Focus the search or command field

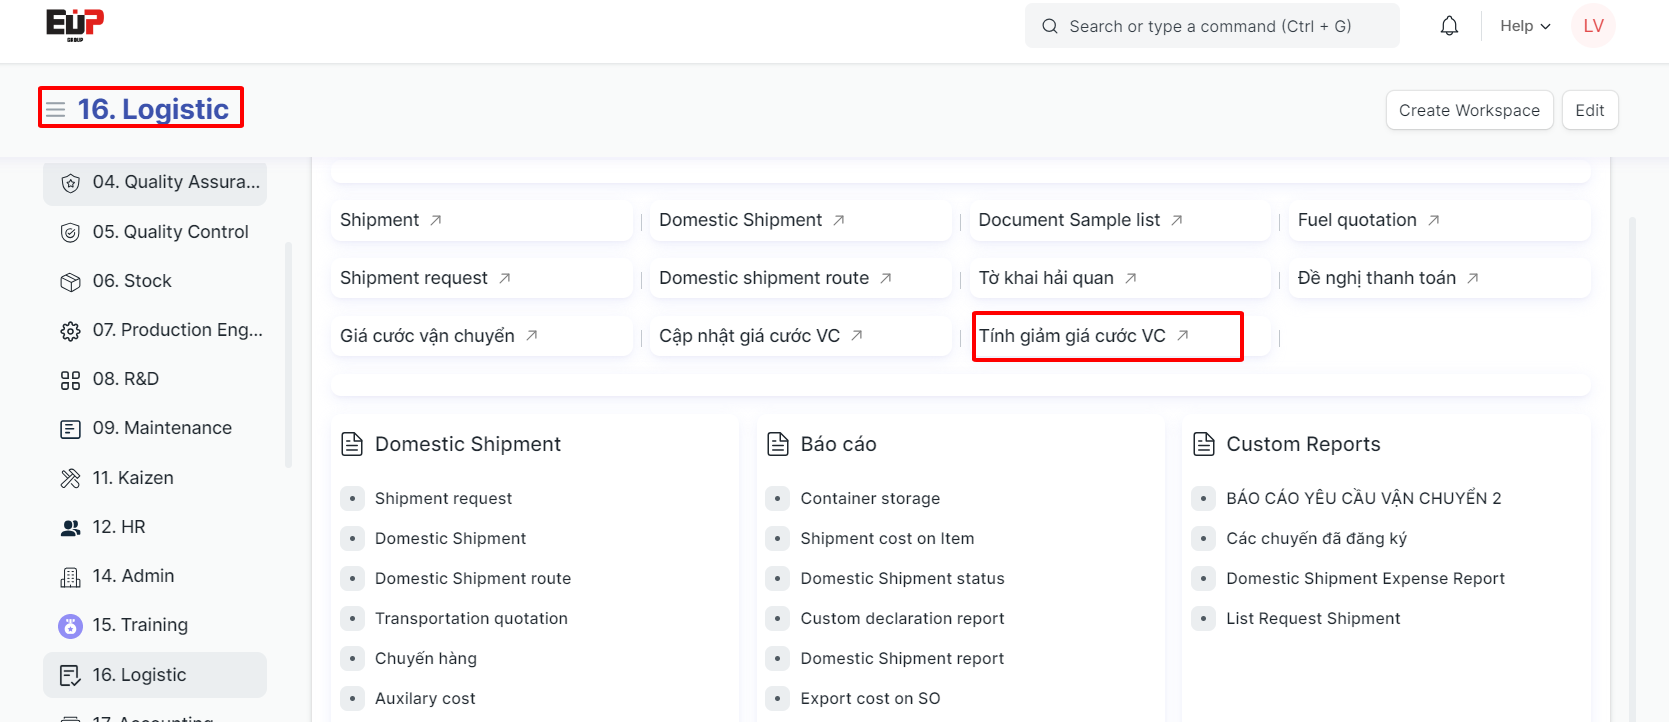[x=1211, y=26]
